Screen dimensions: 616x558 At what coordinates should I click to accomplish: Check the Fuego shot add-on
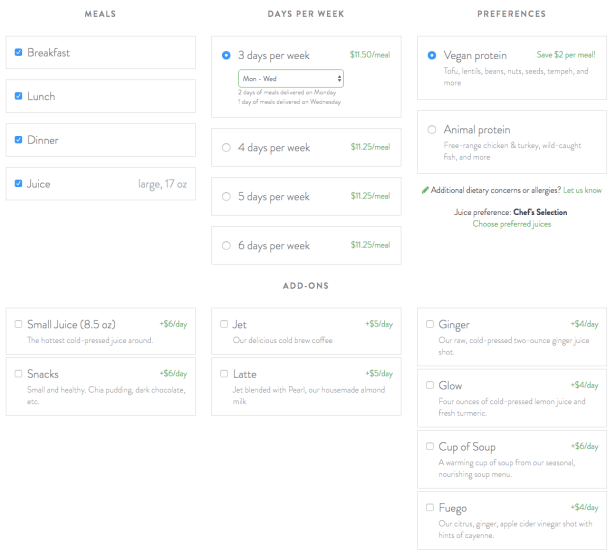(430, 508)
